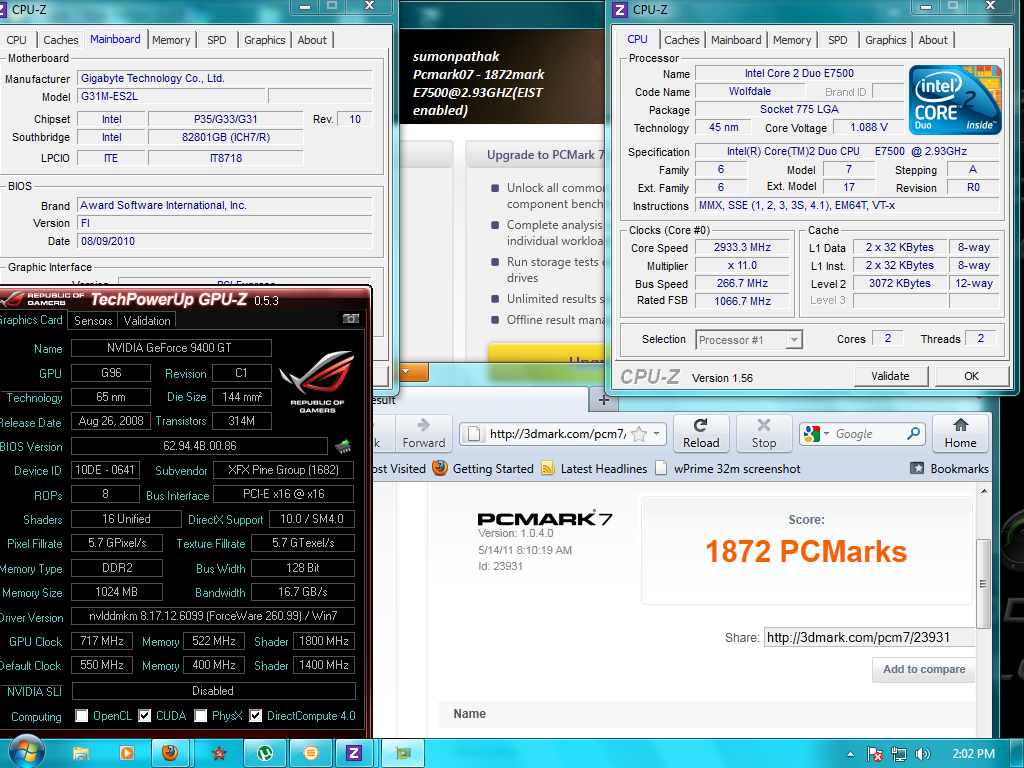Open About tab in right CPU-Z window

(933, 40)
